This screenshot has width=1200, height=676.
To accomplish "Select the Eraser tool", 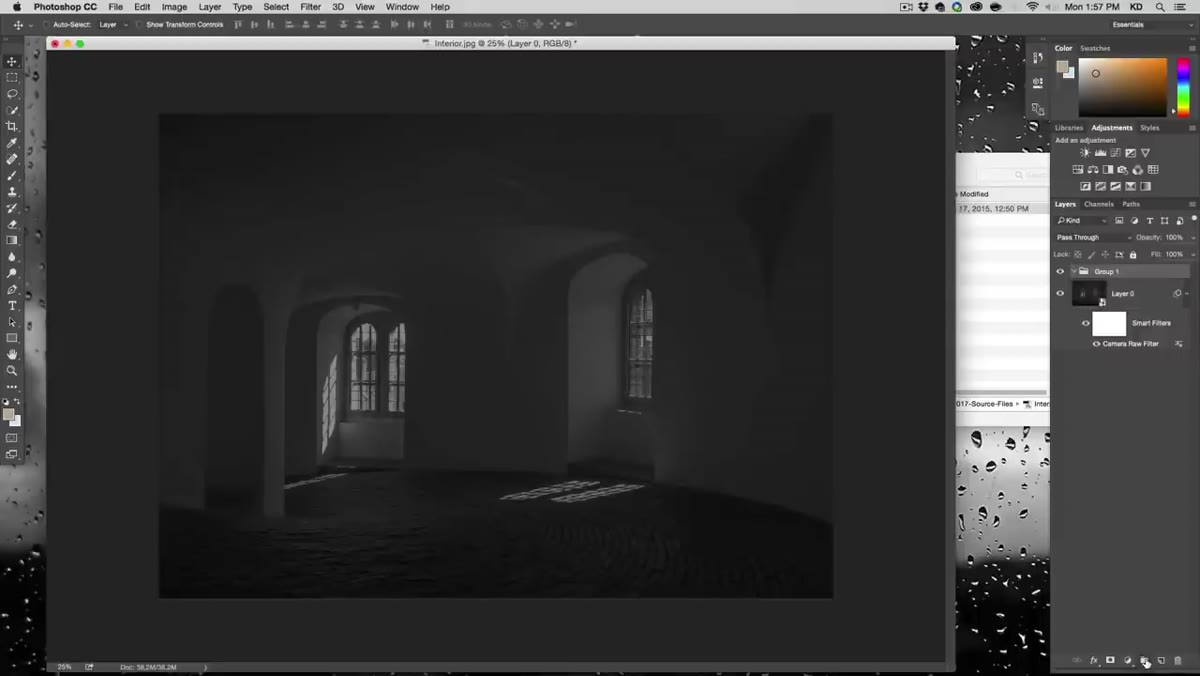I will coord(12,224).
